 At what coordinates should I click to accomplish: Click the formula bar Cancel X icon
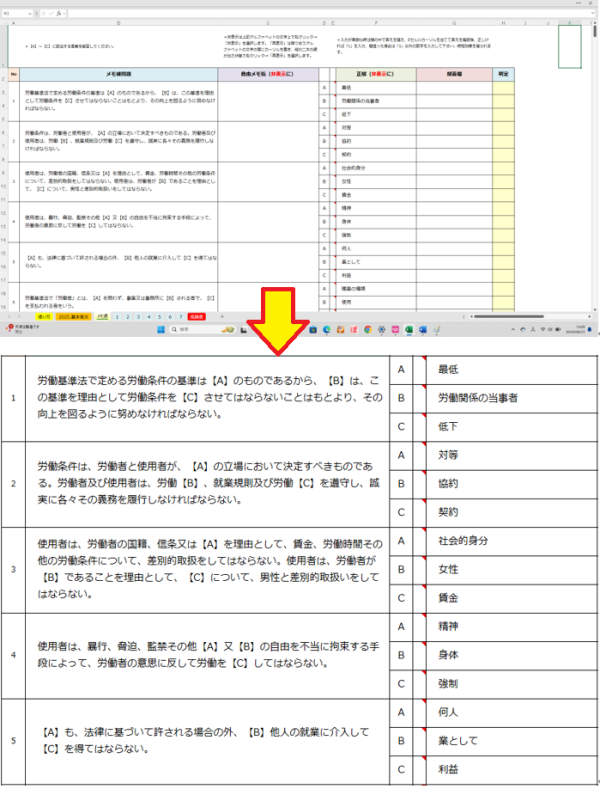click(x=45, y=14)
